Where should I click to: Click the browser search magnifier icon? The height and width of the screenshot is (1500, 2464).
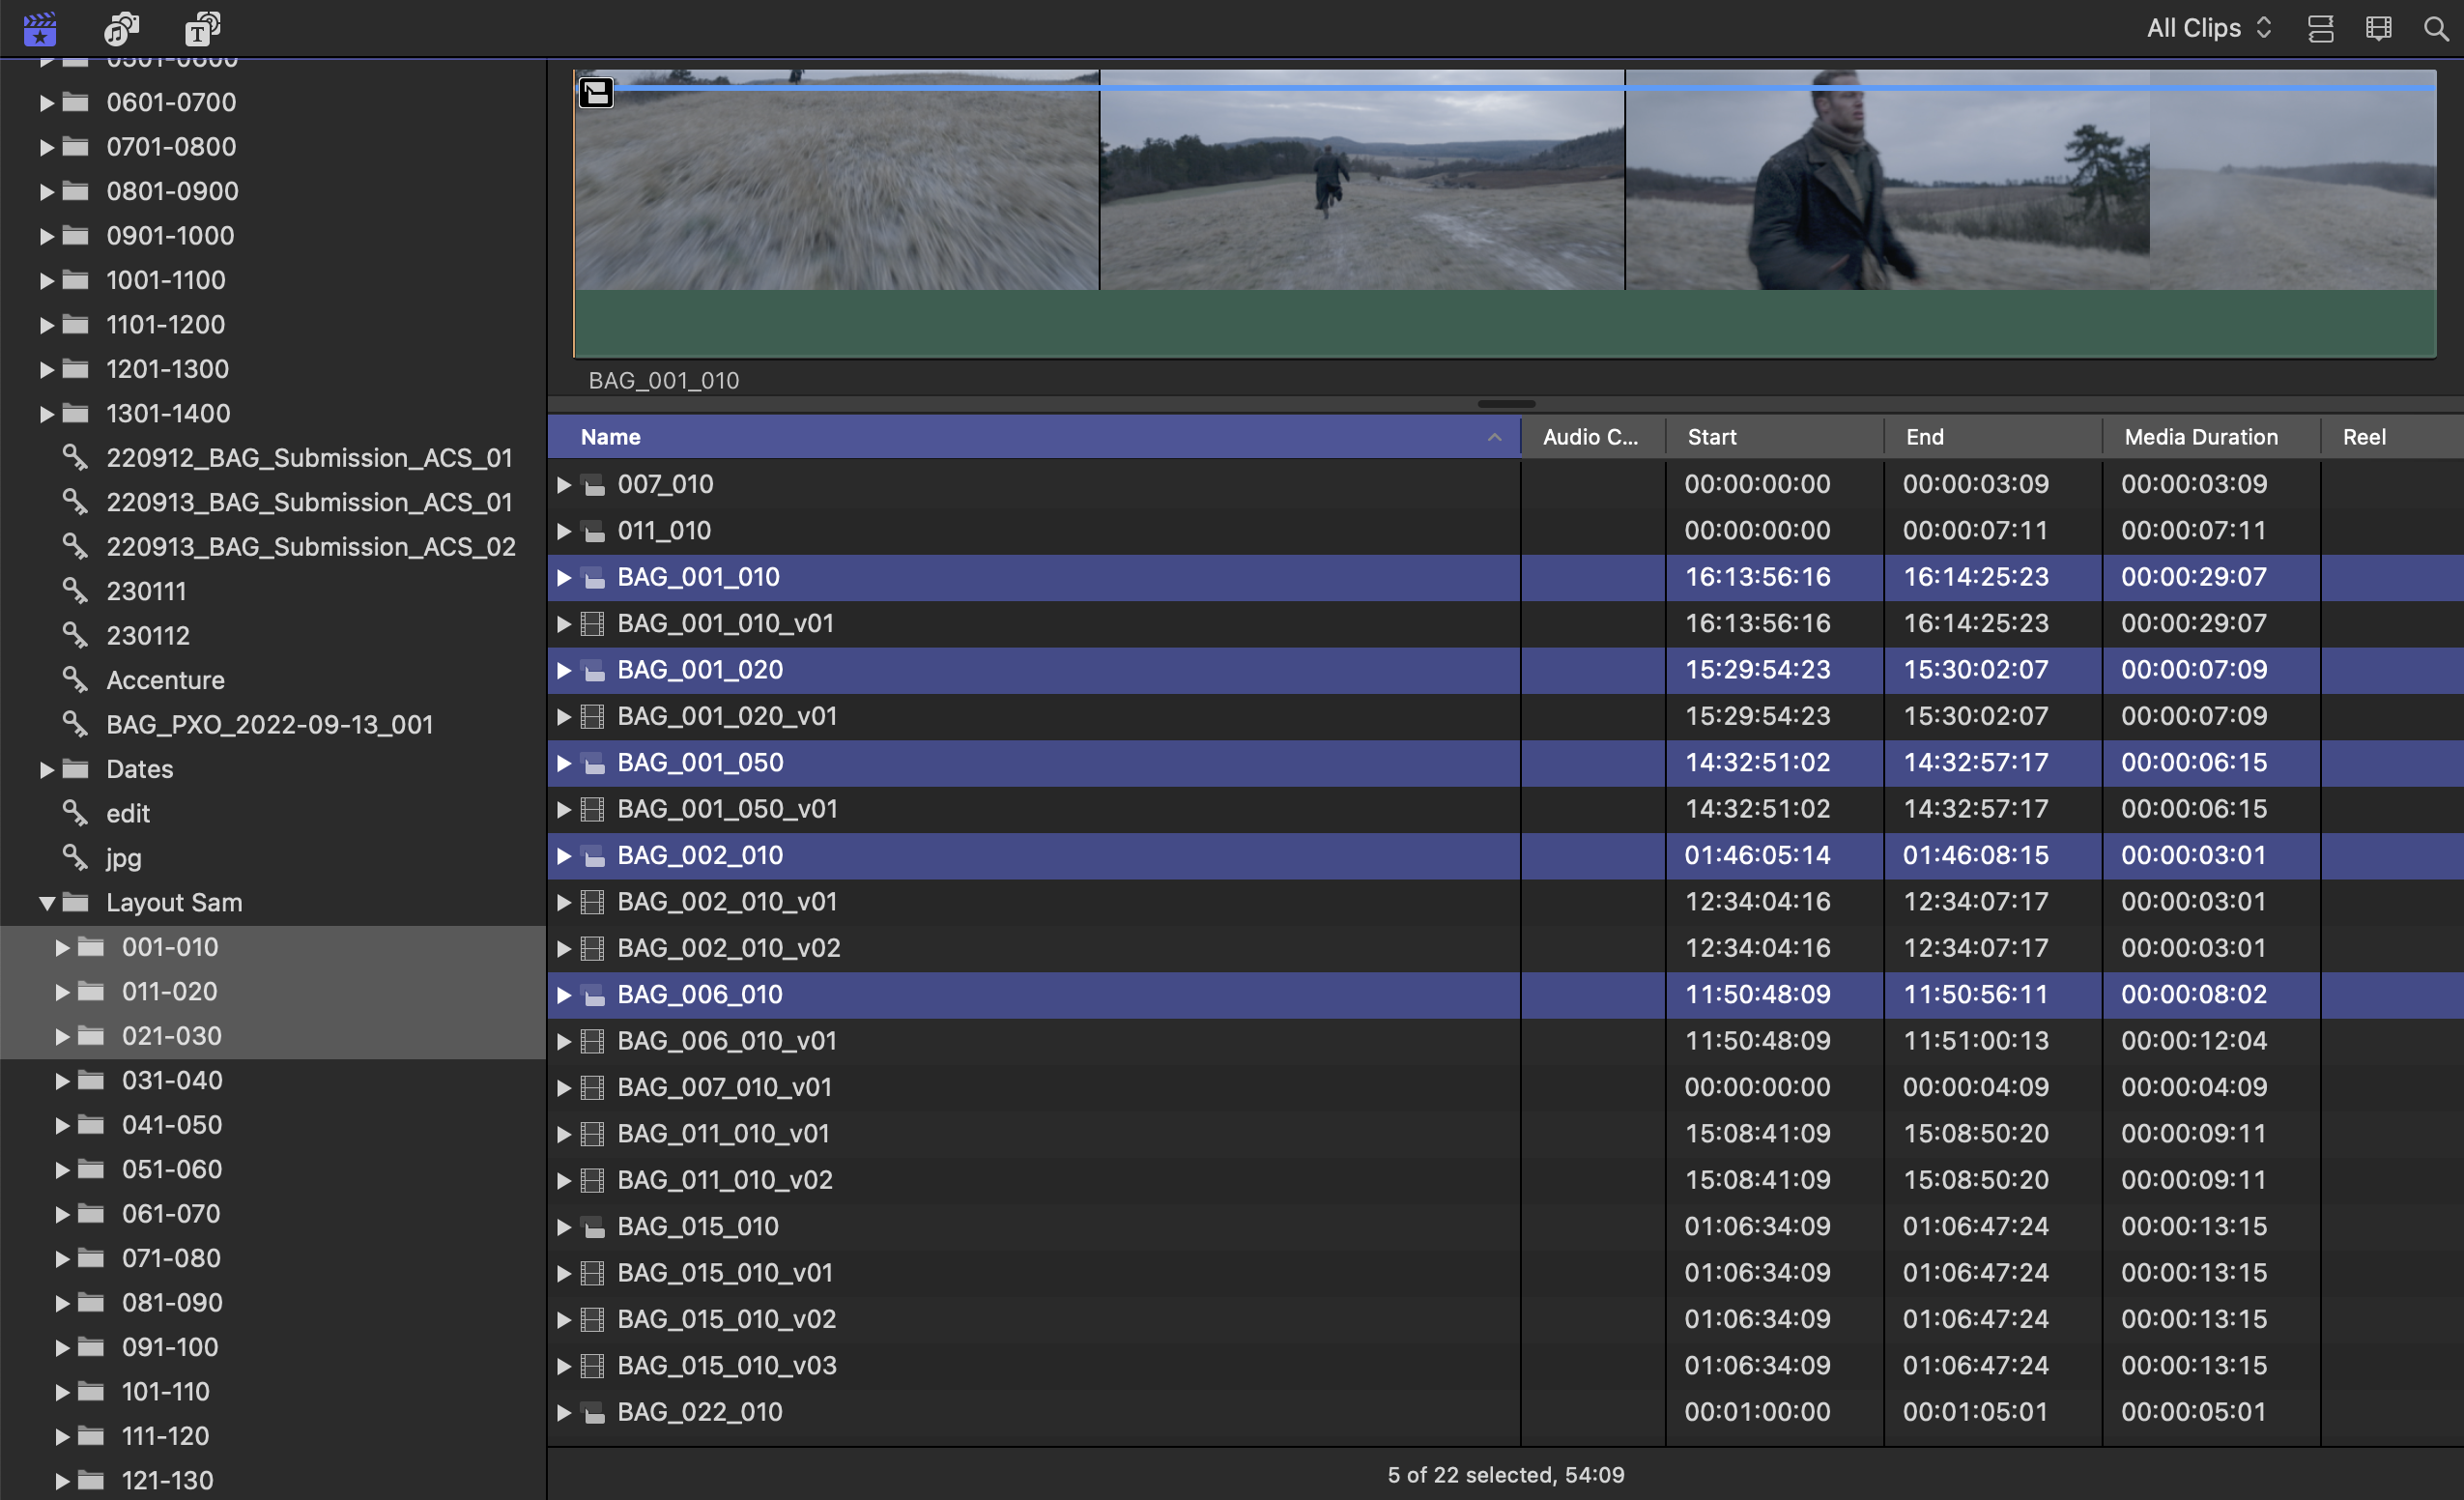(x=2436, y=28)
